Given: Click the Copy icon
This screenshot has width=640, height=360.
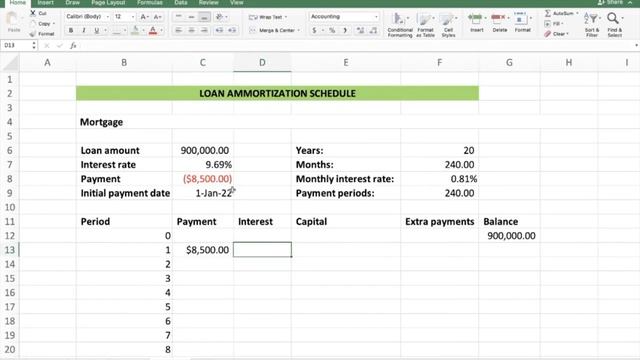Looking at the screenshot, I should pos(33,24).
